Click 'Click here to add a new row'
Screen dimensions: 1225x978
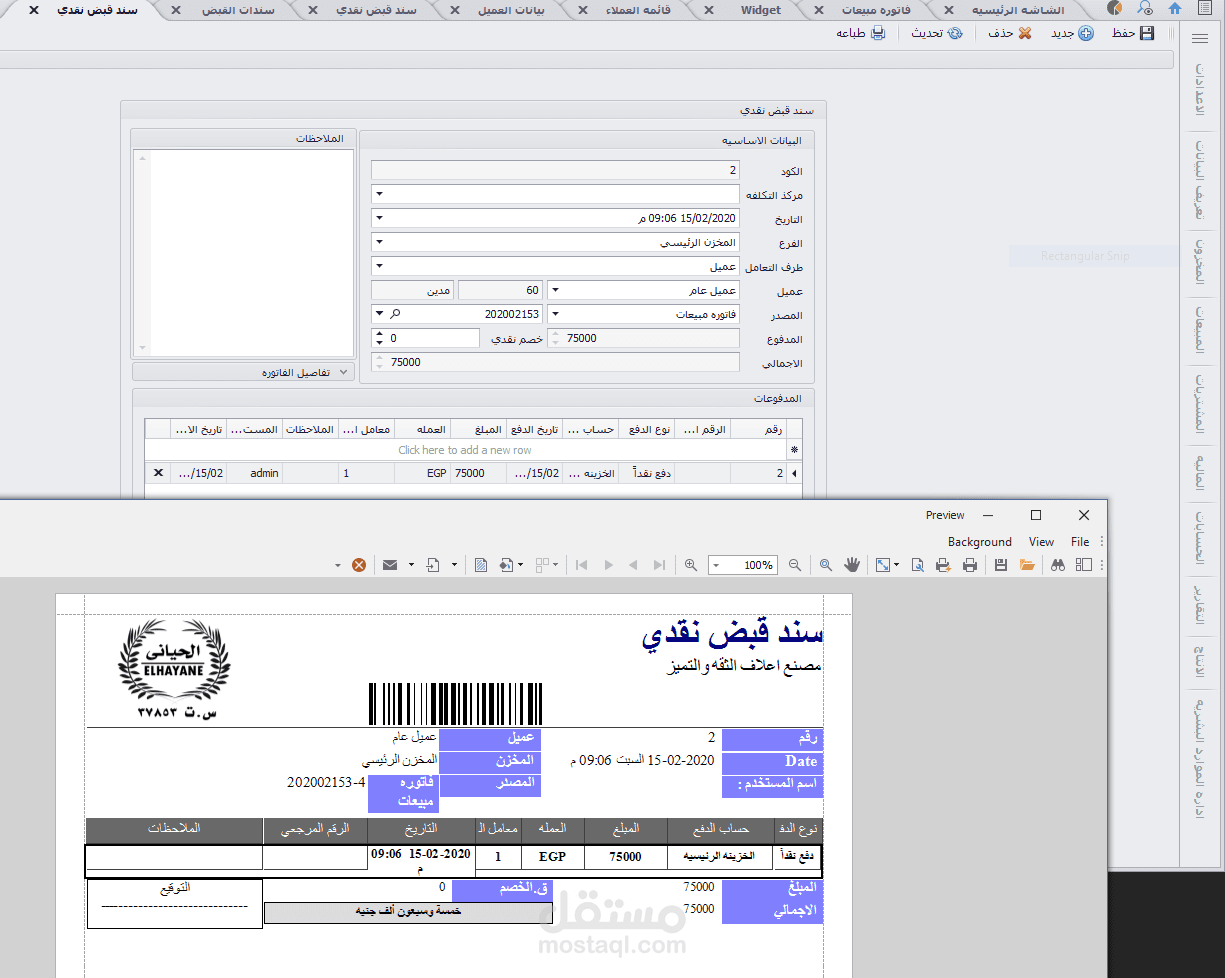[465, 450]
